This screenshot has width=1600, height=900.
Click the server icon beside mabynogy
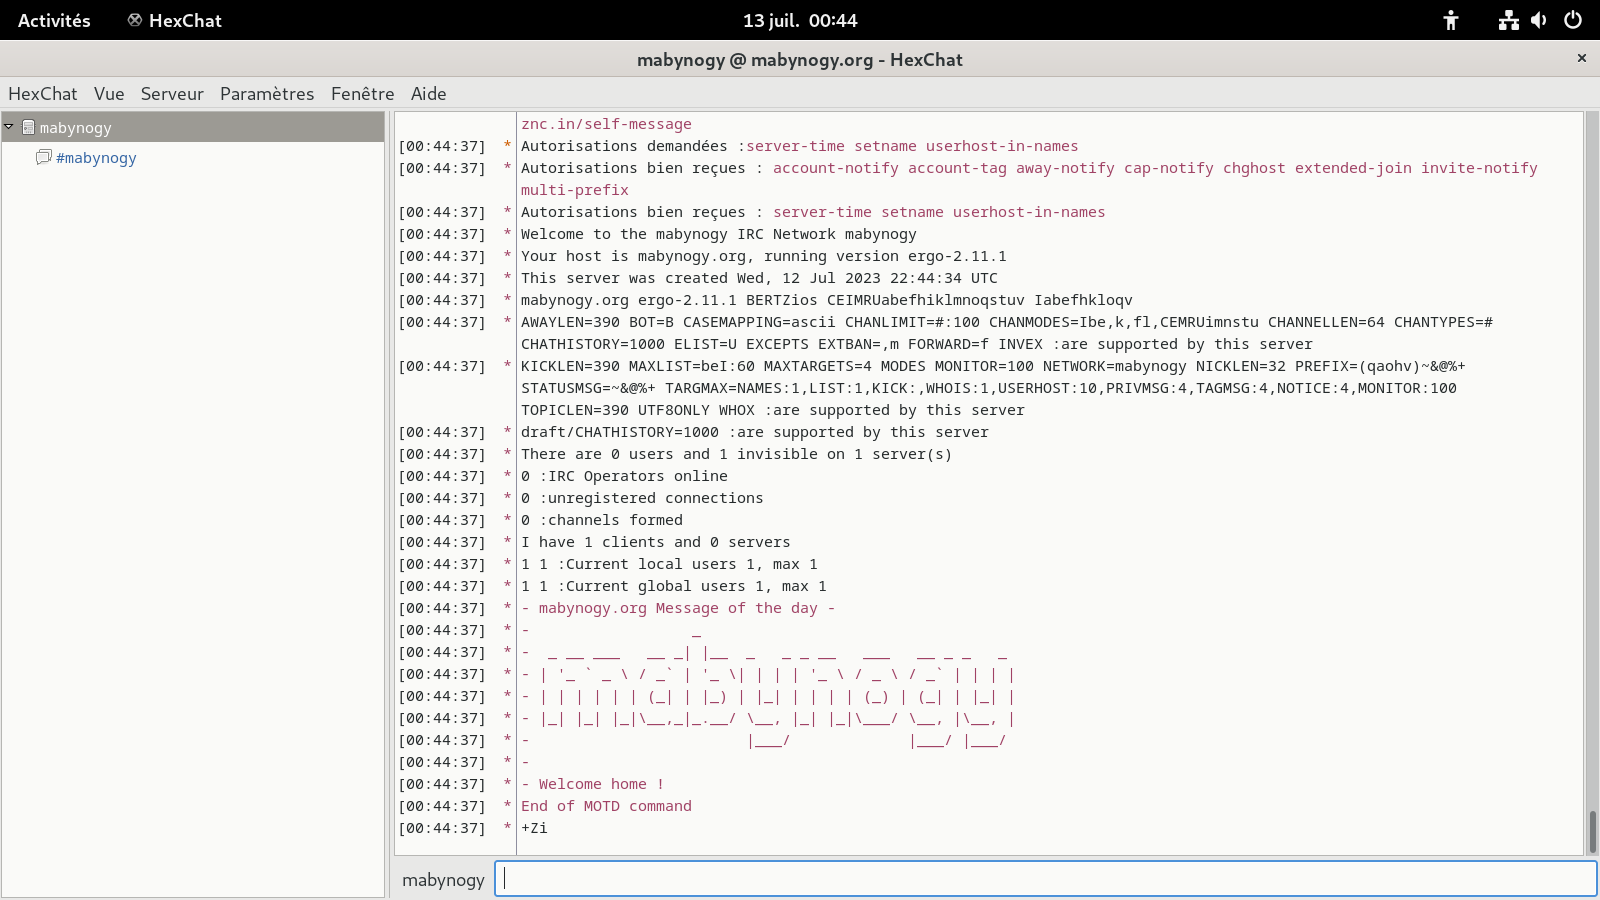28,127
